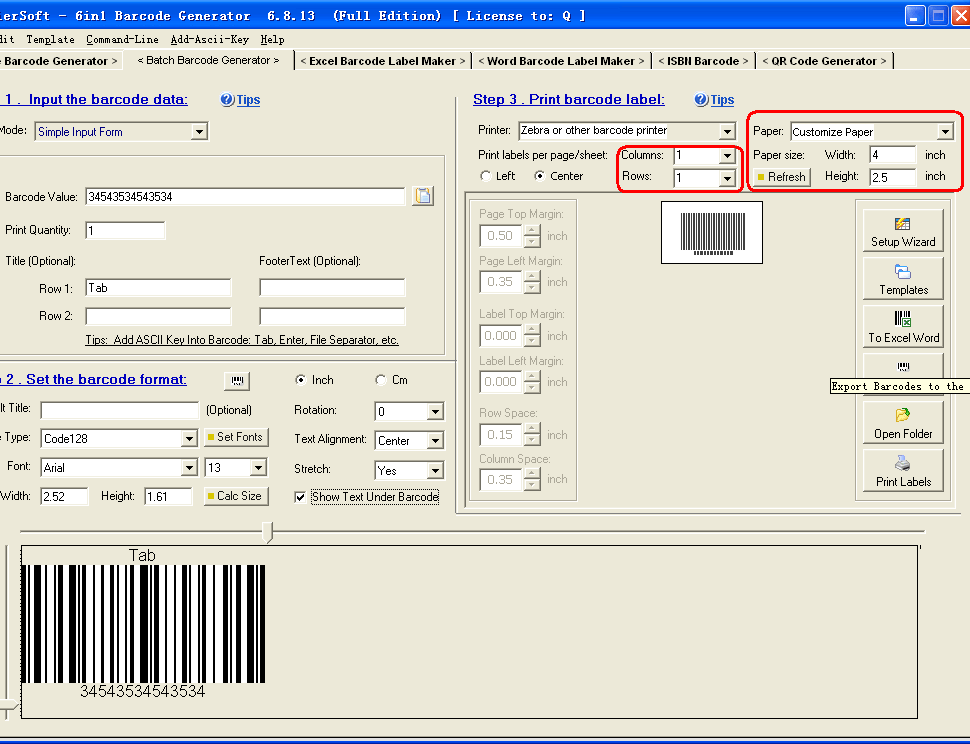Click the Refresh button beside Paper size
The height and width of the screenshot is (744, 970).
(780, 177)
